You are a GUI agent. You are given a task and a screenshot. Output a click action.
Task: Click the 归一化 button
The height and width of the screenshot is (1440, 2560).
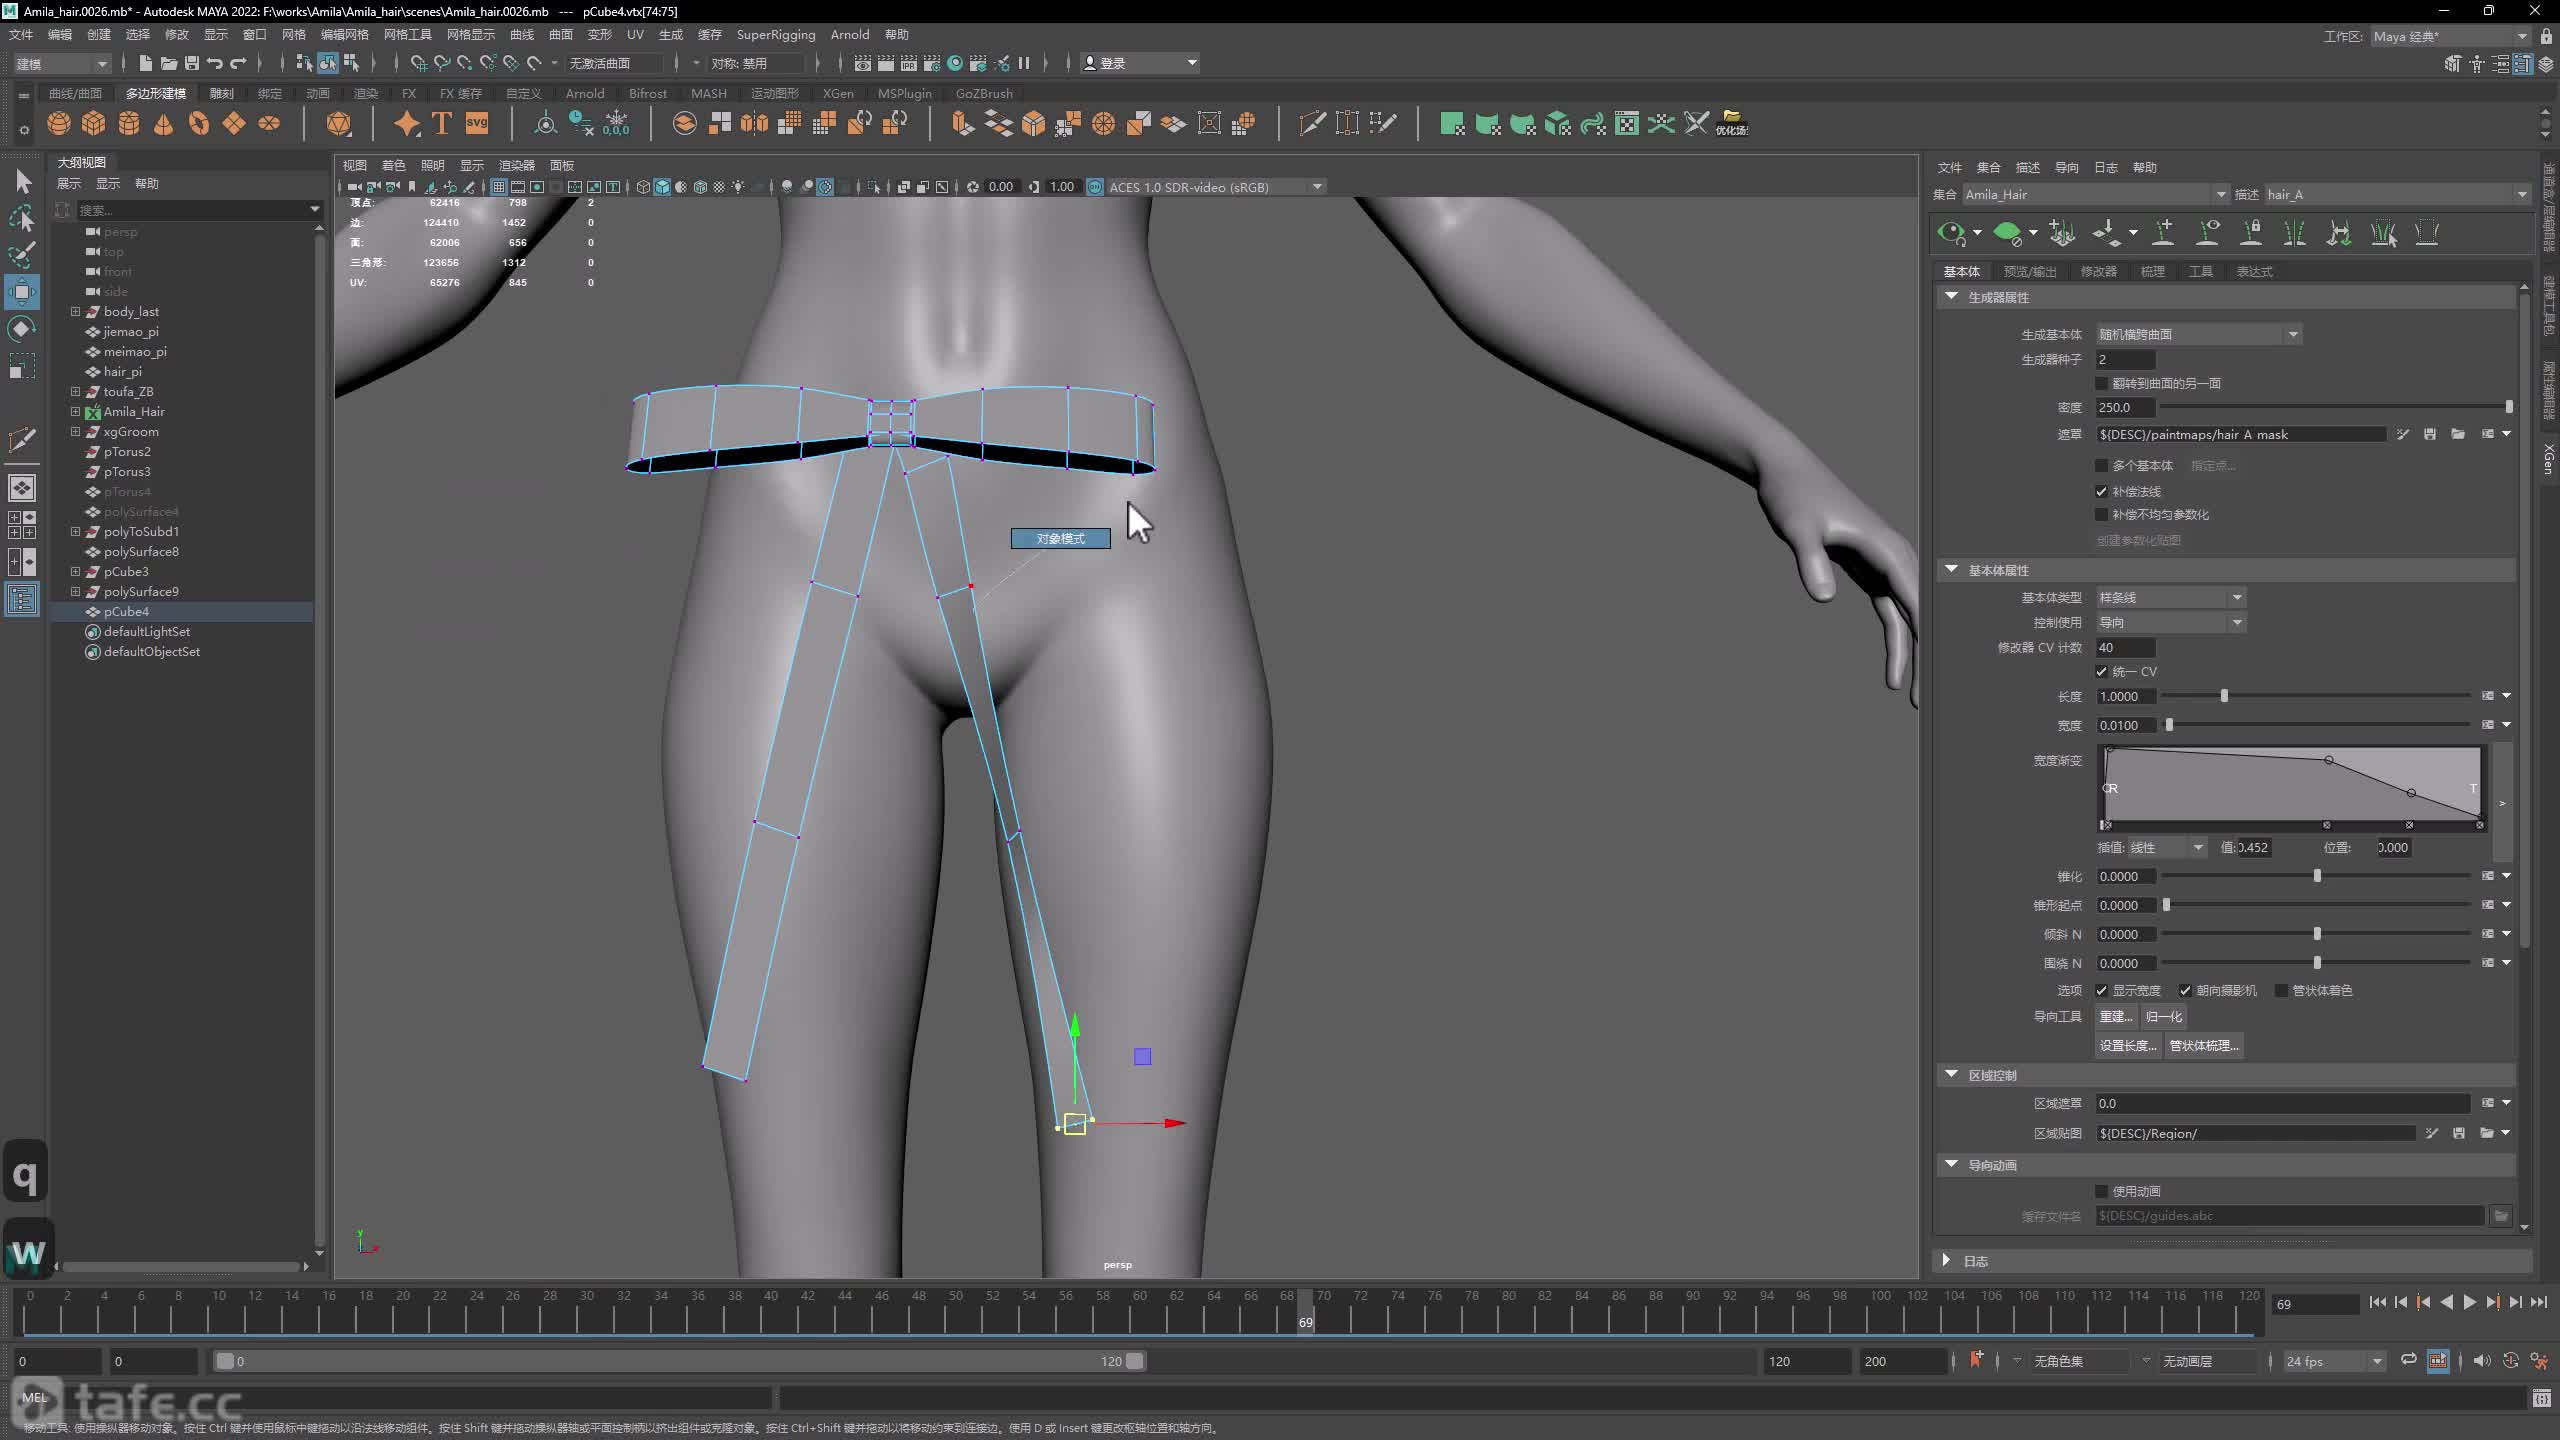(x=2164, y=1017)
